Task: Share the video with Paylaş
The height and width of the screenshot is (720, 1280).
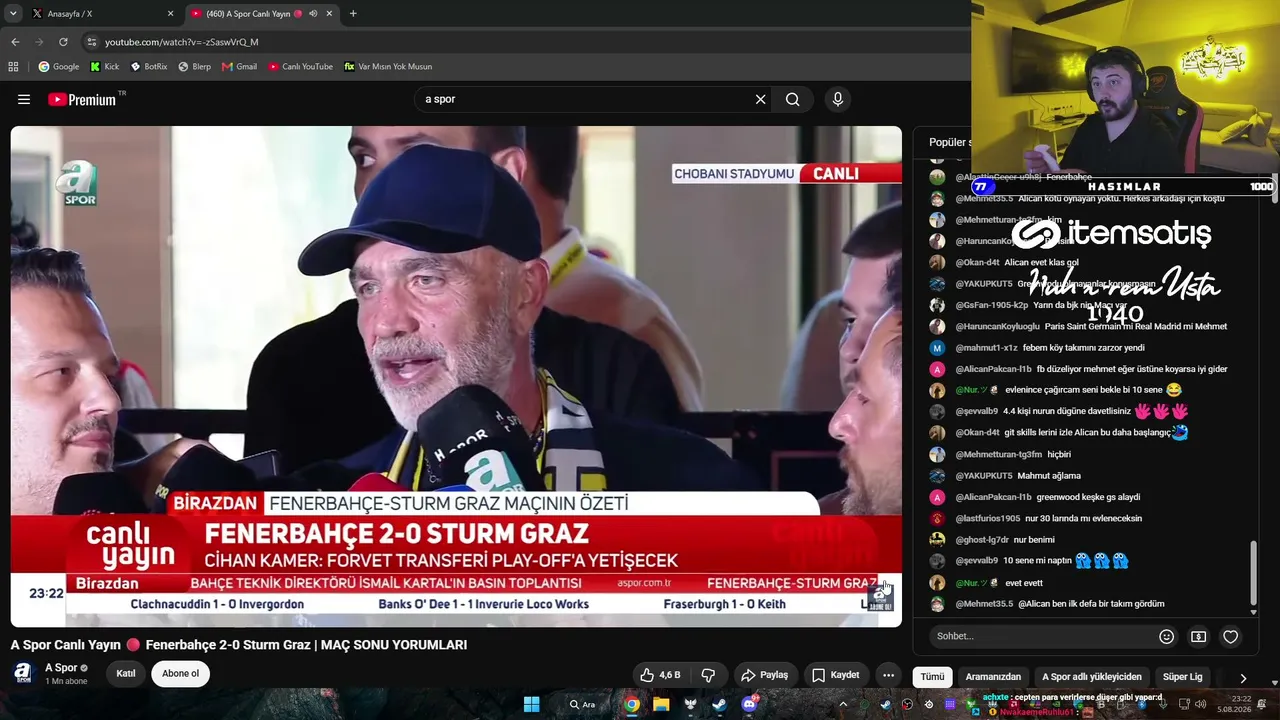Action: point(764,675)
